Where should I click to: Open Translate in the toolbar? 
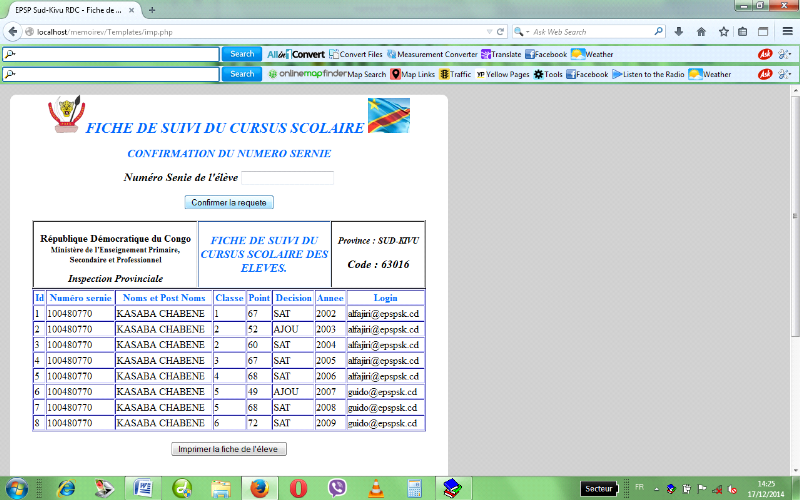click(x=501, y=54)
